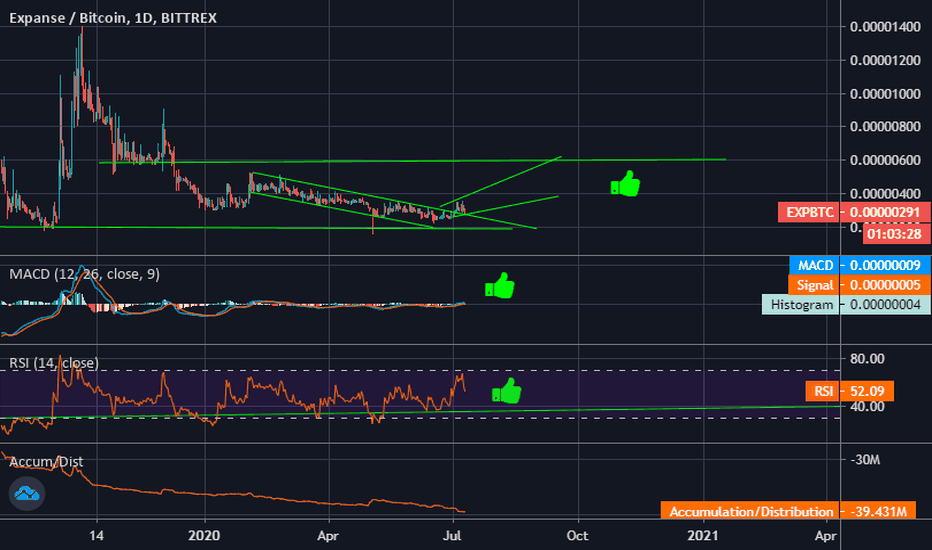Click the 01:03:28 countdown timer label
Screen dimensions: 932x550
click(x=895, y=234)
